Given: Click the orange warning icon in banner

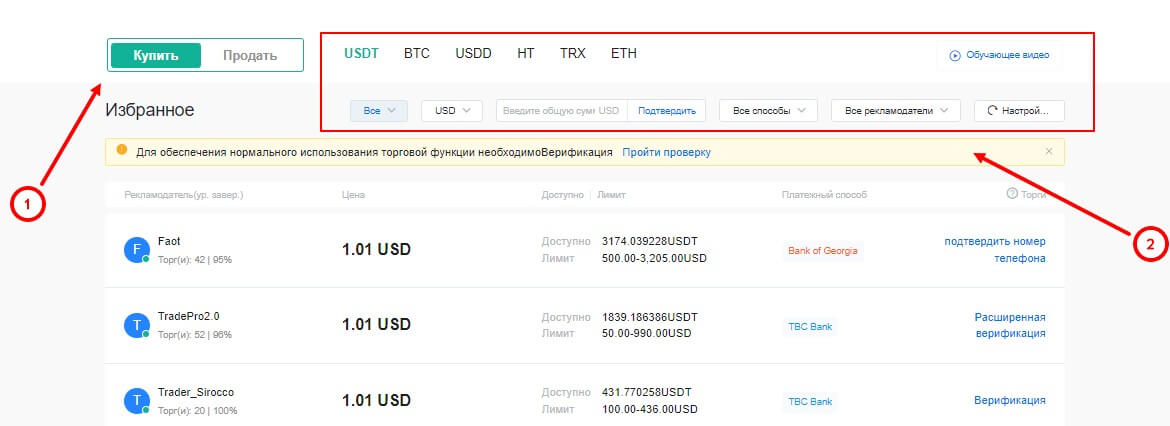Looking at the screenshot, I should pos(122,151).
